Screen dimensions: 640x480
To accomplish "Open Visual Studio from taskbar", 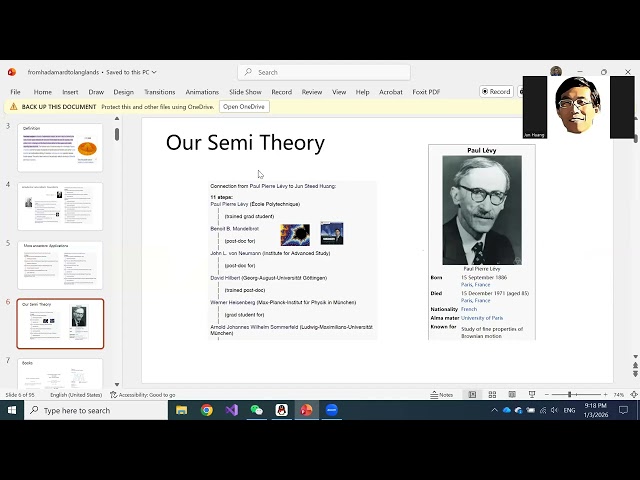I will (231, 410).
